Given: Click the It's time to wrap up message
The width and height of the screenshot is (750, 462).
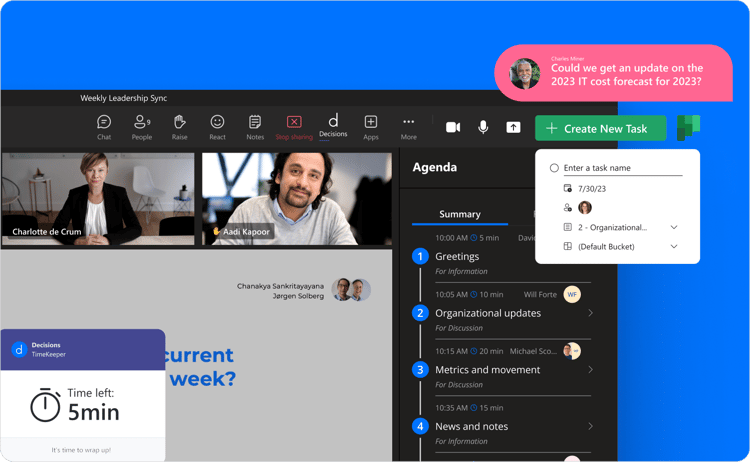Looking at the screenshot, I should tap(81, 450).
